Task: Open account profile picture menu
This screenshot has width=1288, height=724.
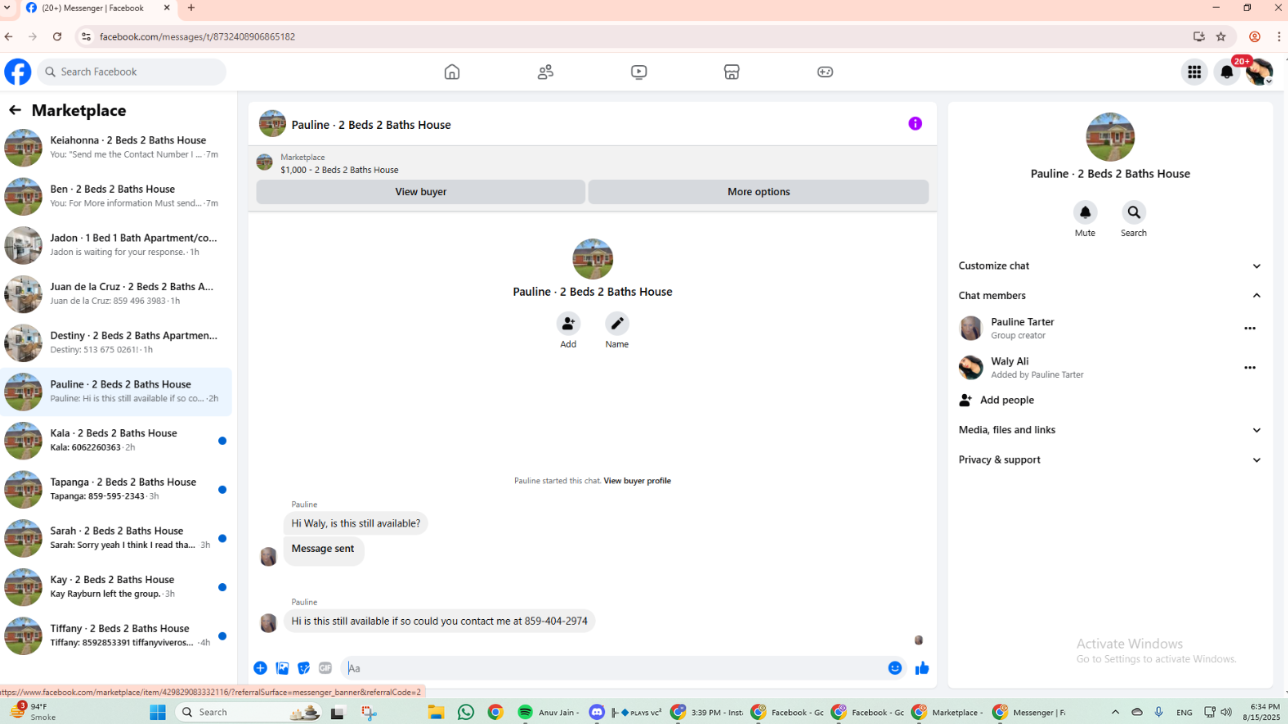Action: tap(1259, 72)
